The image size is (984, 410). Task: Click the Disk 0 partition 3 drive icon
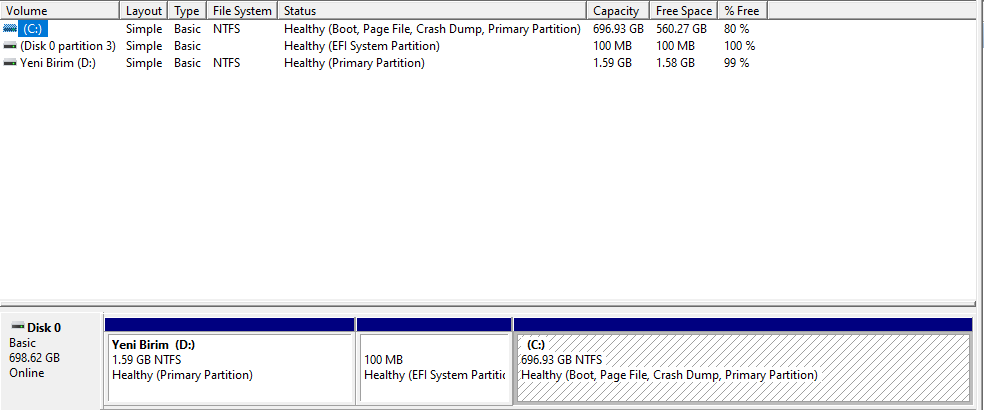tap(11, 46)
